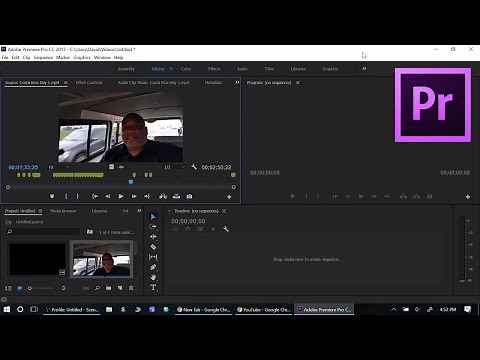Click the Insert button in Source monitor
Viewport: 480px width, 360px height.
pyautogui.click(x=163, y=196)
